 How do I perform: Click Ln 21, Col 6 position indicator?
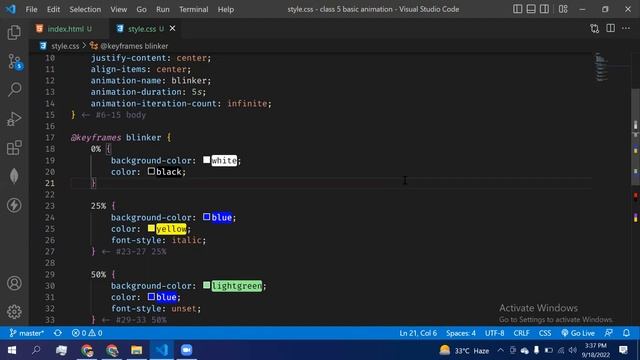[418, 333]
